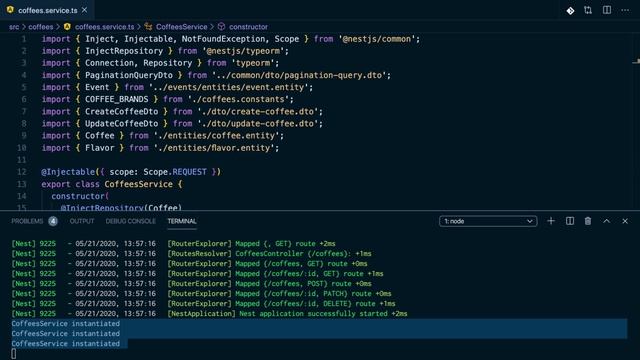The width and height of the screenshot is (640, 360).
Task: Click the class symbol icon in breadcrumb
Action: [x=149, y=27]
